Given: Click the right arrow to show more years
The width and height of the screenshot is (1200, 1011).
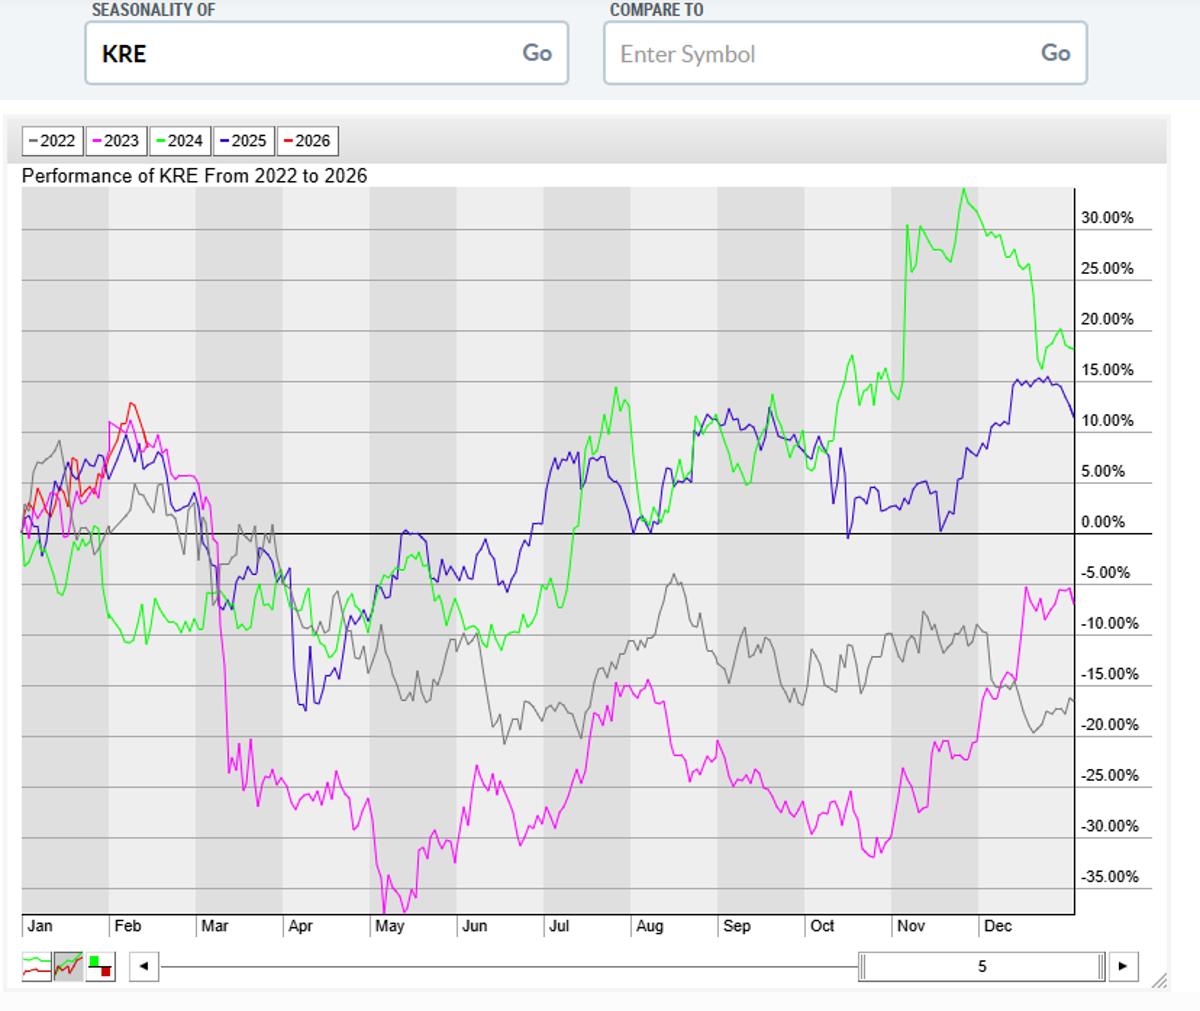Looking at the screenshot, I should [1122, 968].
